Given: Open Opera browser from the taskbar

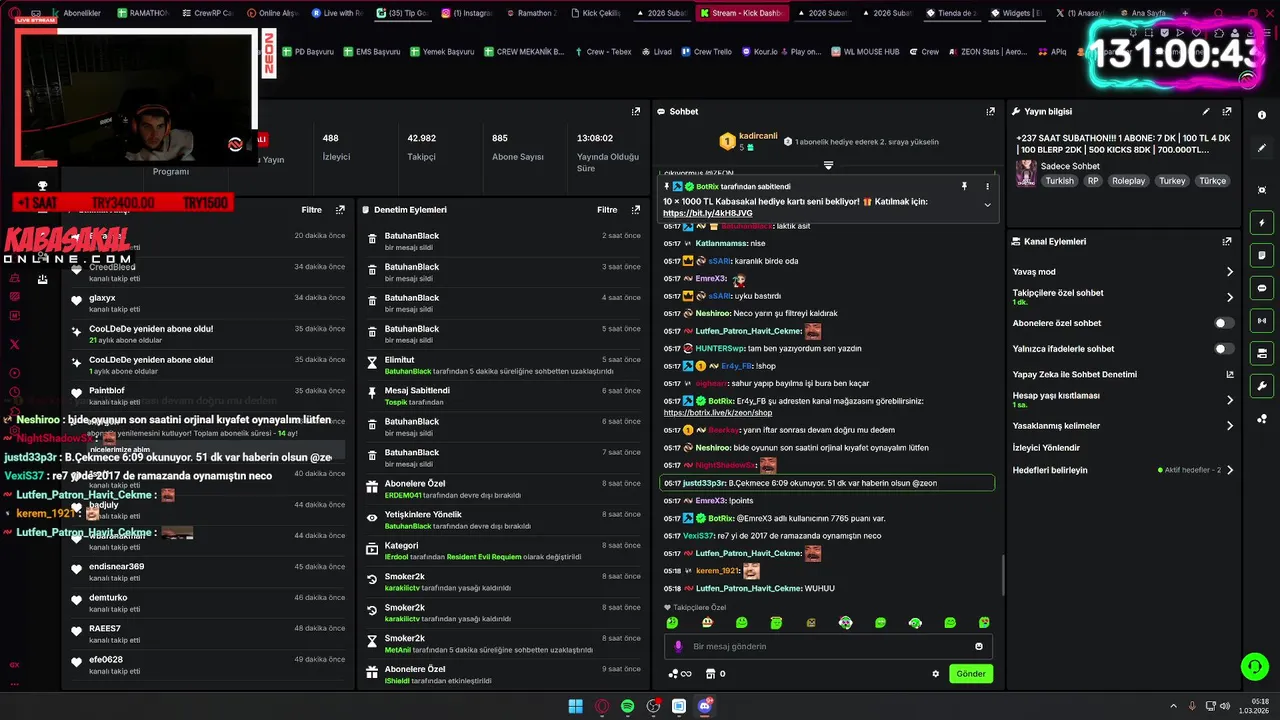Looking at the screenshot, I should click(601, 706).
